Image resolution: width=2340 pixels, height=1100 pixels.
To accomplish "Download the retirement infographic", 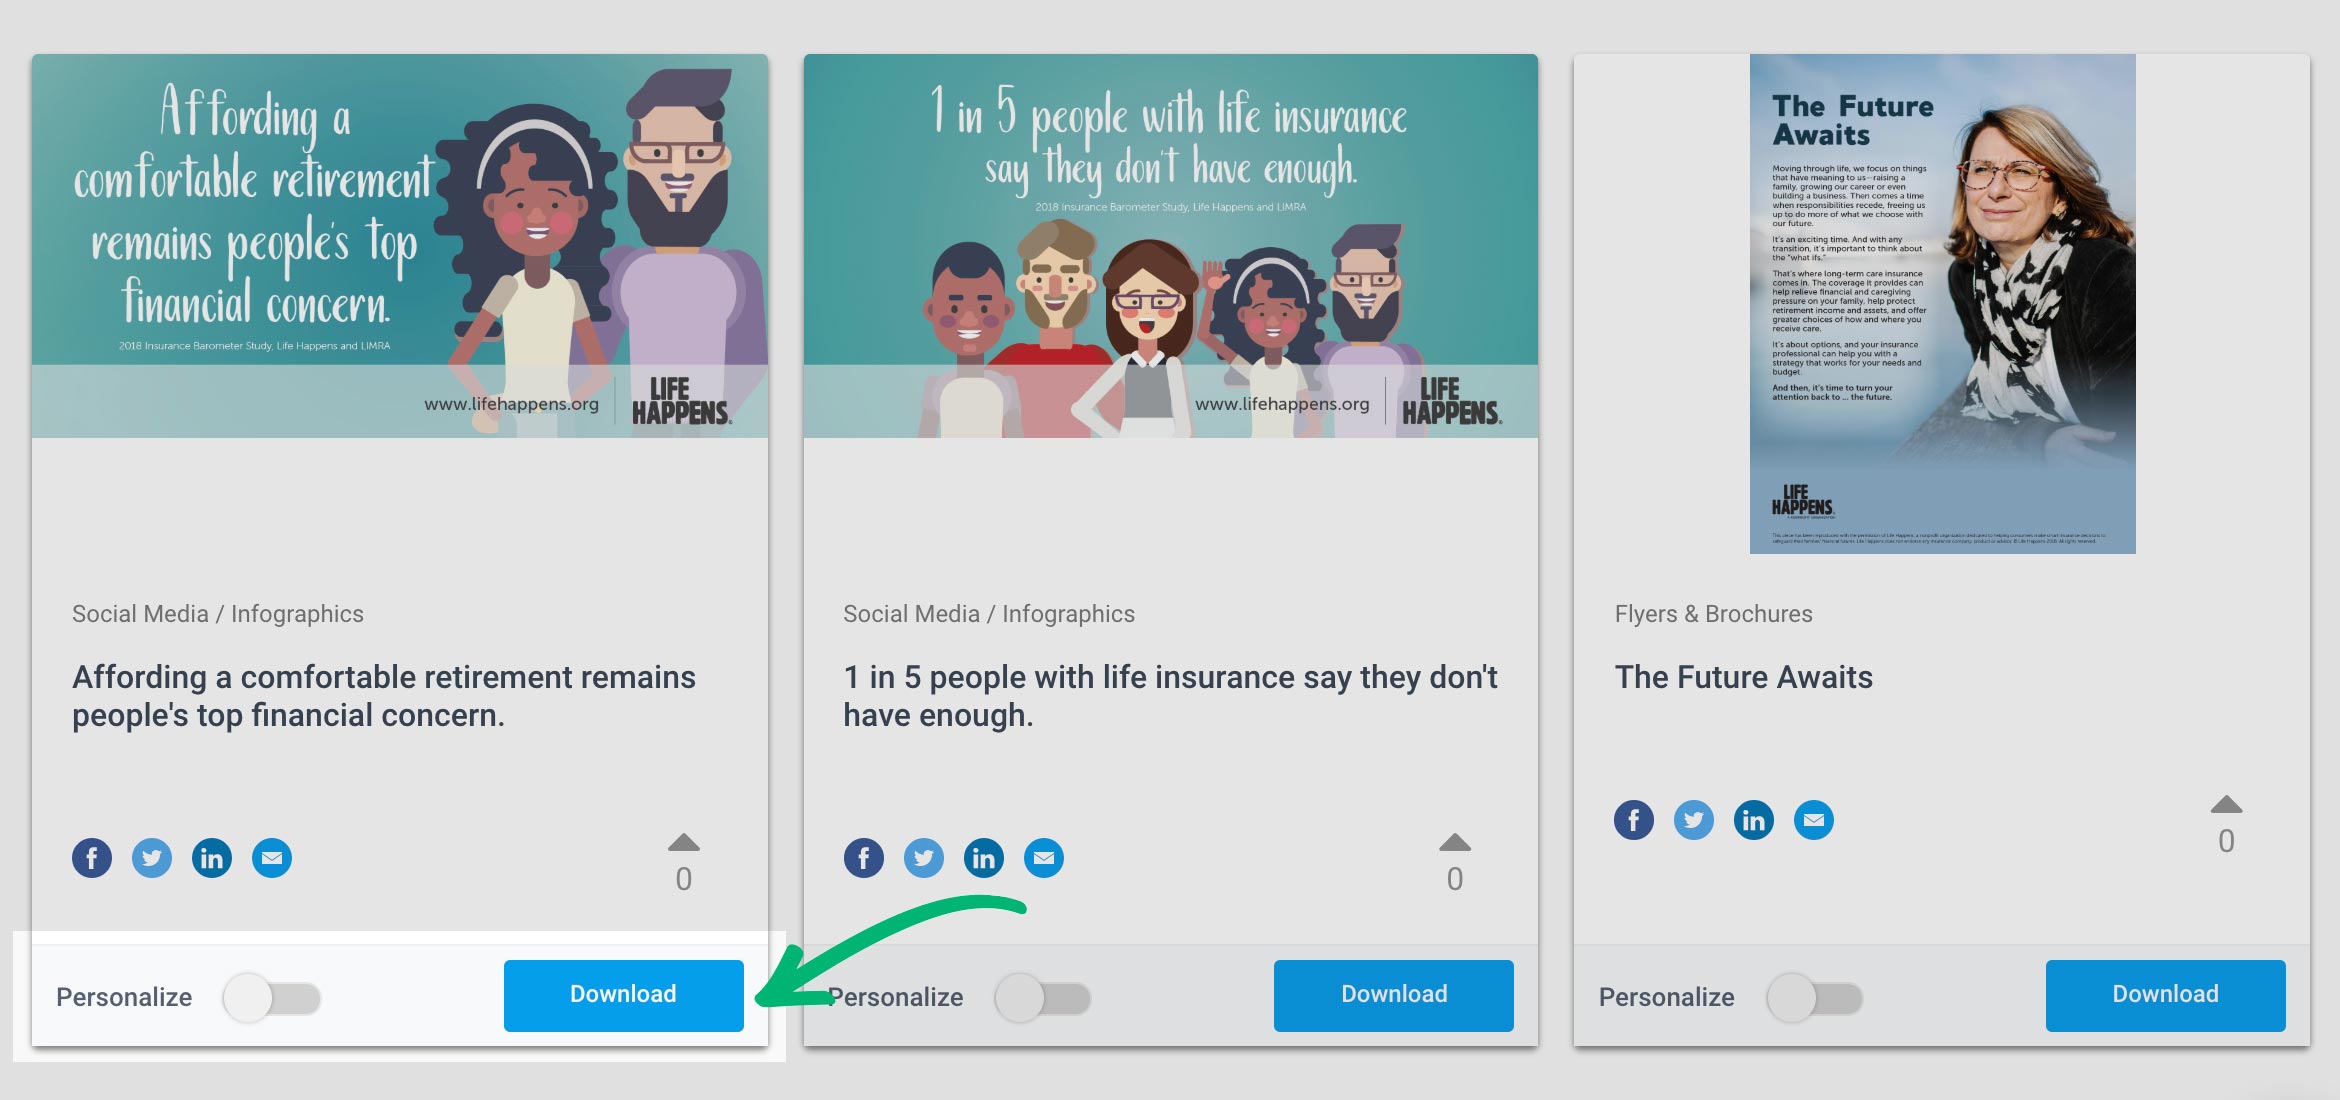I will (x=624, y=995).
